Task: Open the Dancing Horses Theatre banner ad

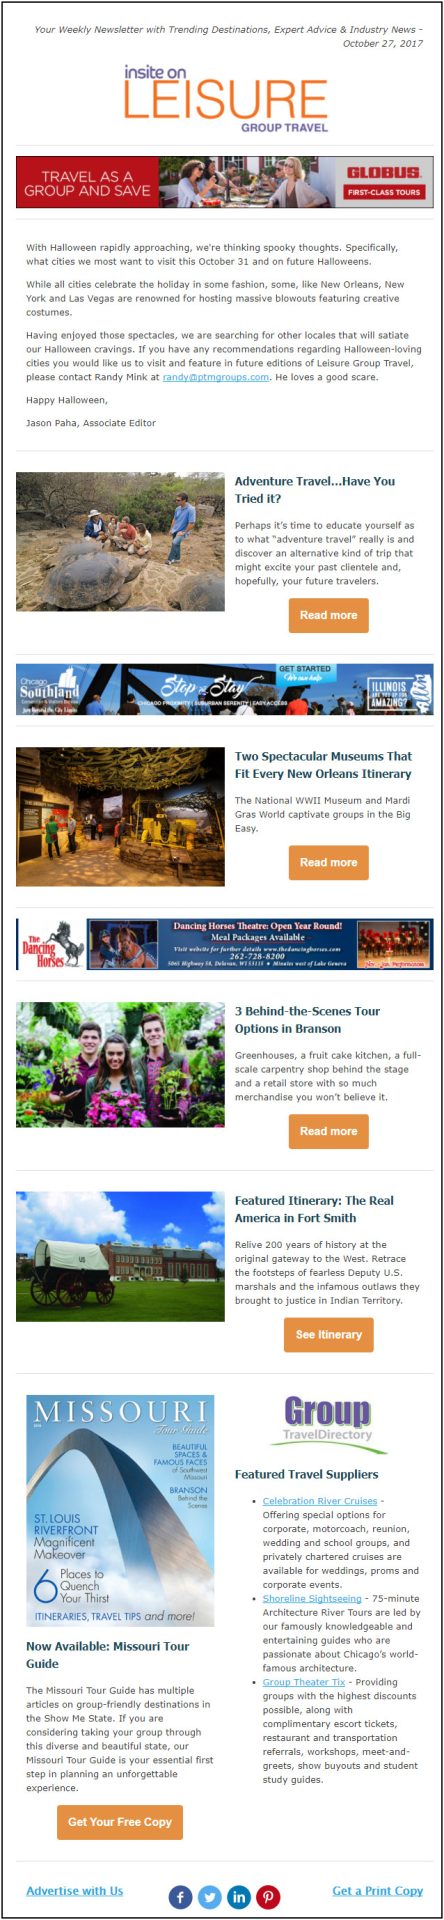Action: point(225,944)
